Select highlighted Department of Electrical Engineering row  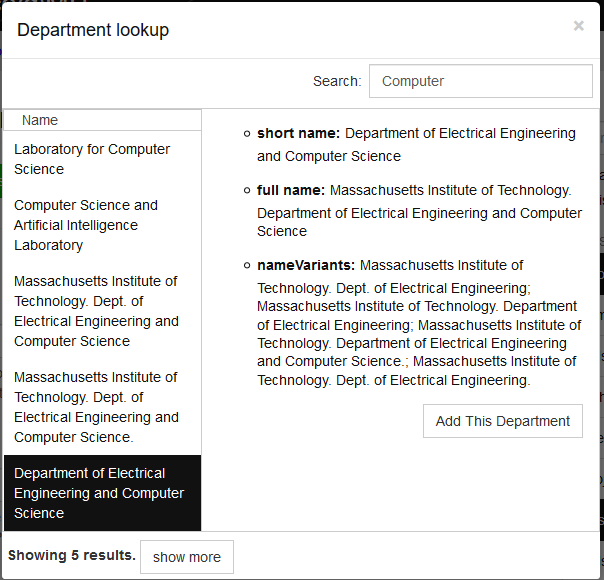102,493
